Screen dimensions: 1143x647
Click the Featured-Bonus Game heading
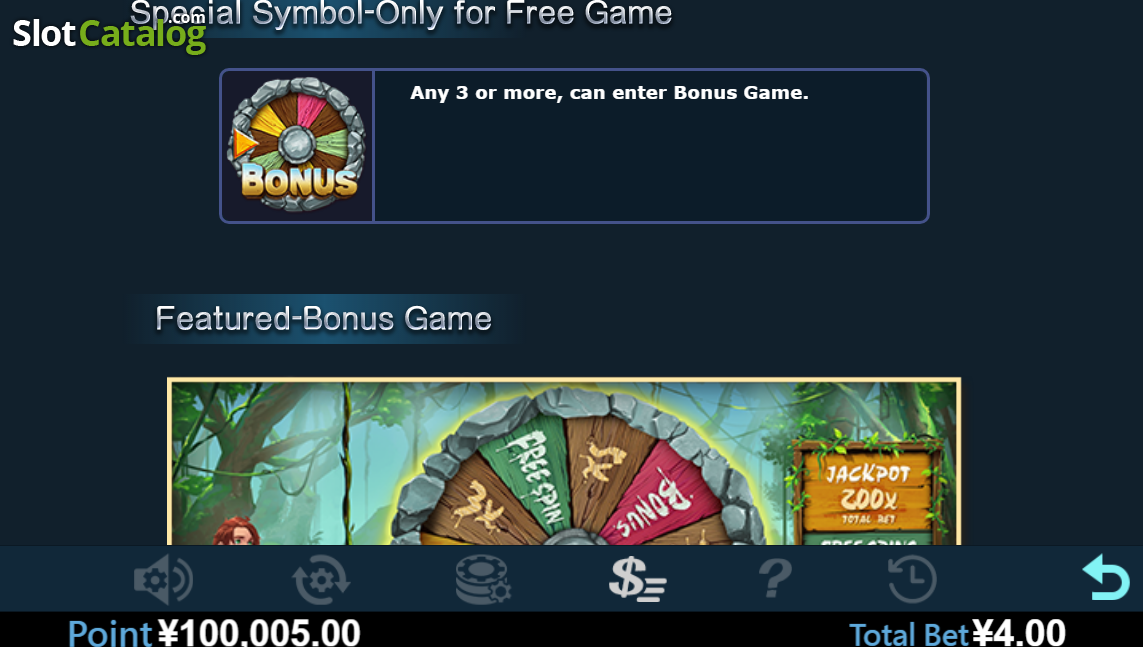[324, 318]
